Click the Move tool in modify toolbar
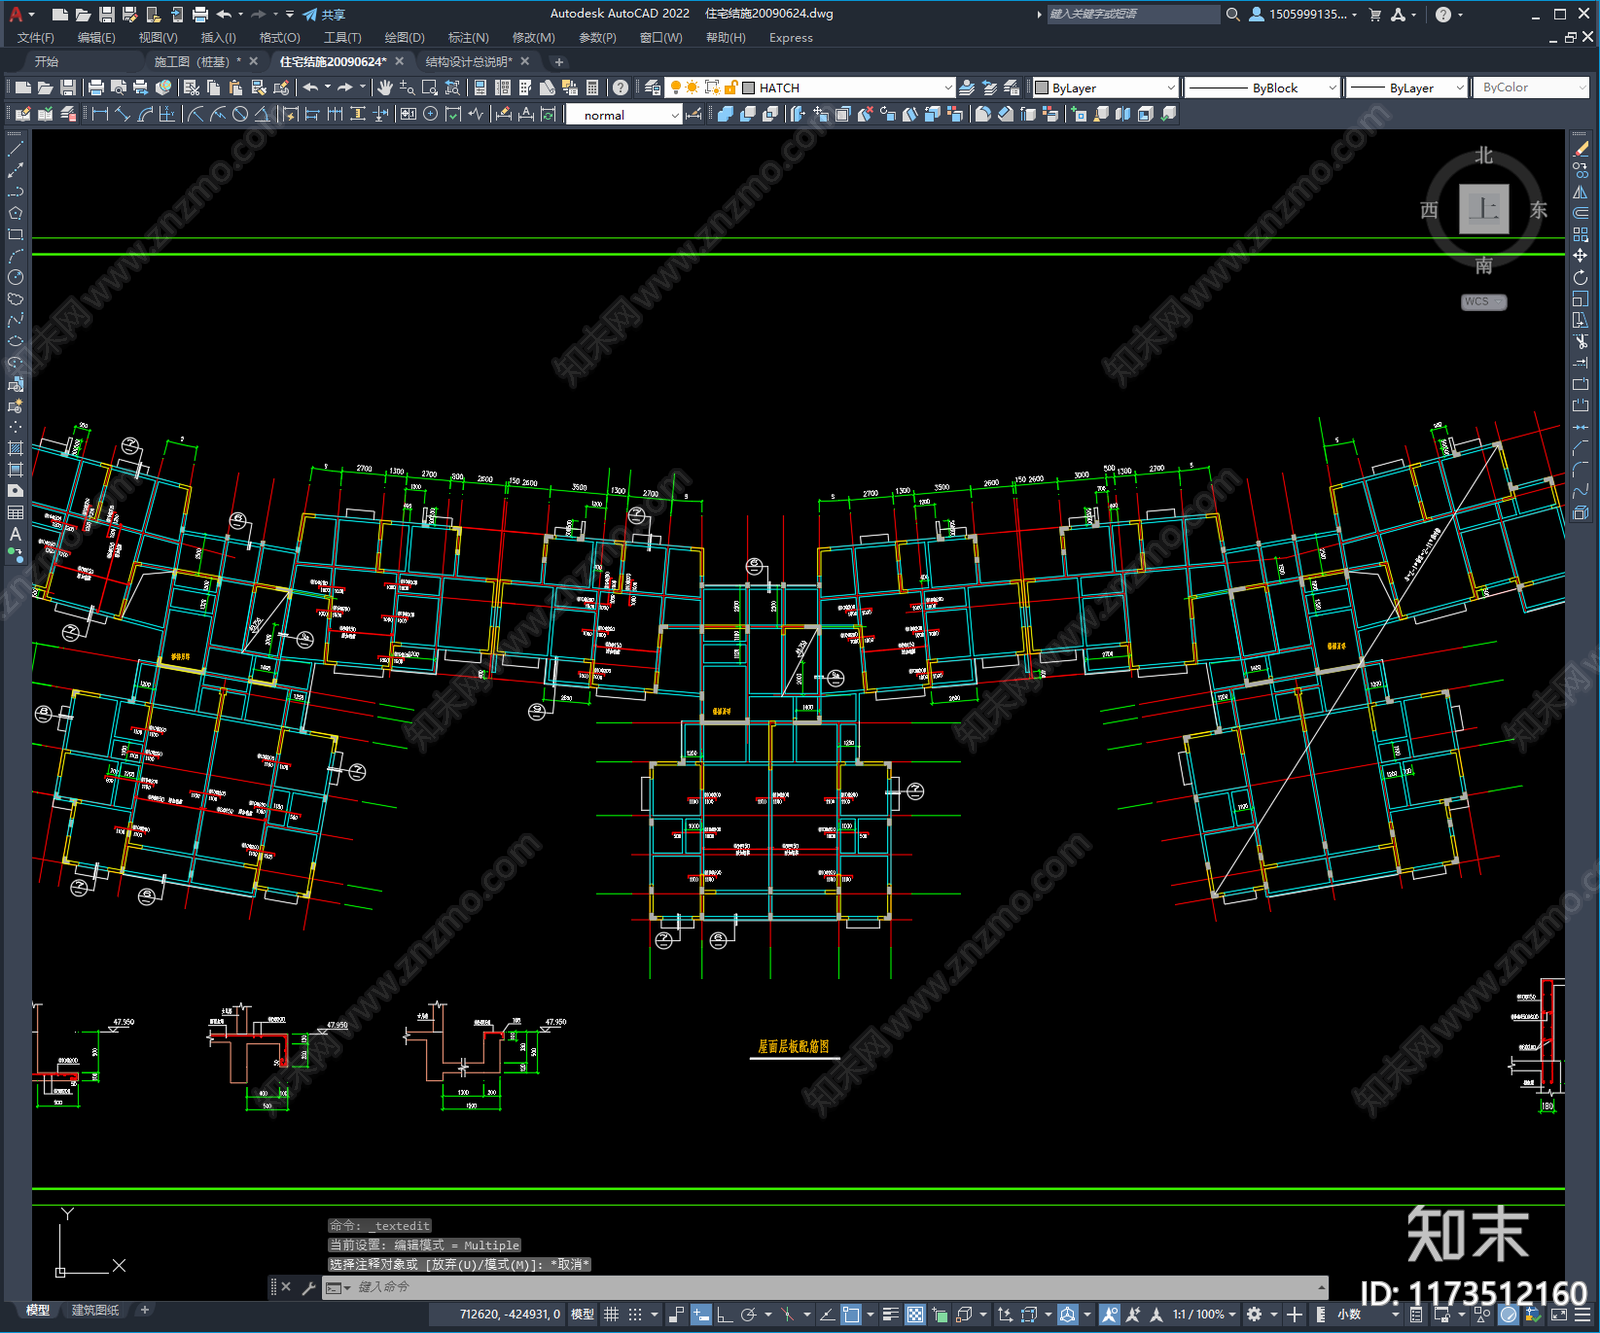Viewport: 1600px width, 1333px height. [1580, 256]
